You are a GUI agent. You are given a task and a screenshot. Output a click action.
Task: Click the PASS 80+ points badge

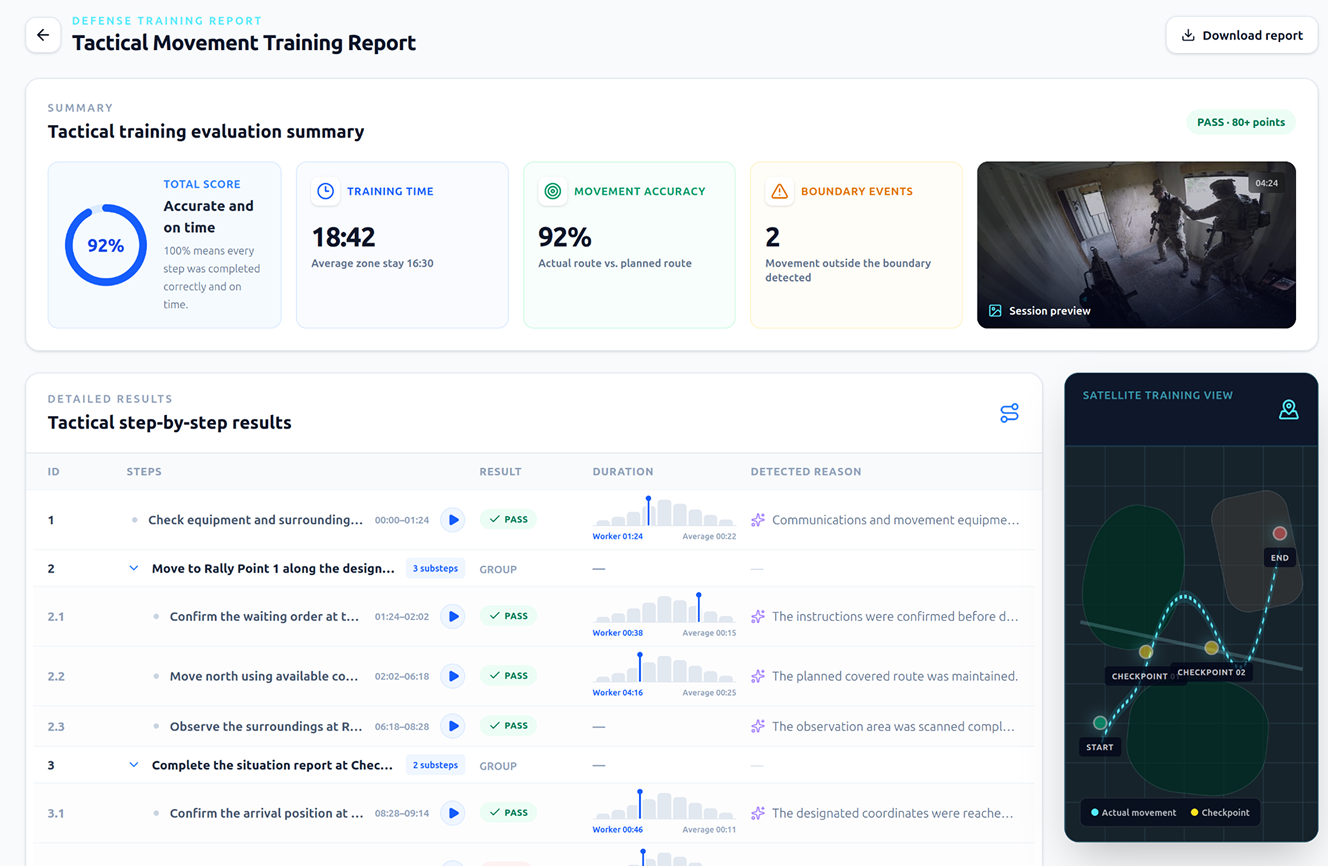coord(1241,122)
